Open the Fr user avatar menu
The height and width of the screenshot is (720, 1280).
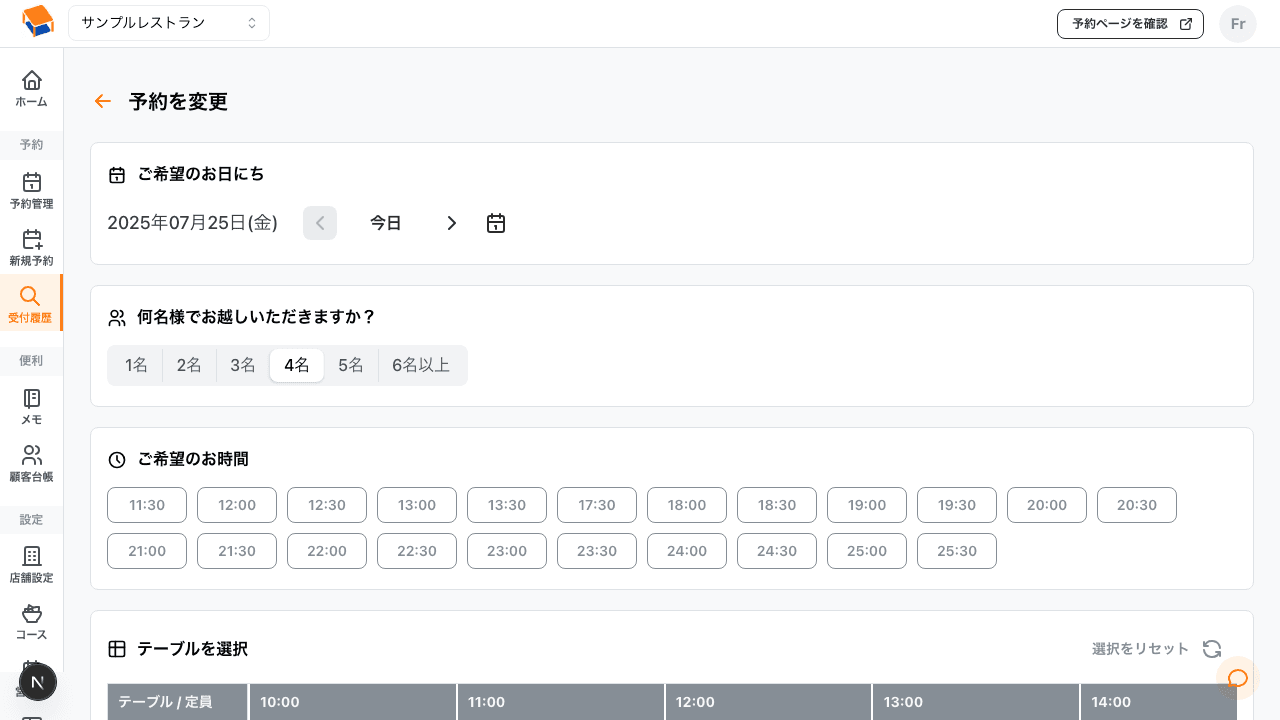[x=1237, y=24]
